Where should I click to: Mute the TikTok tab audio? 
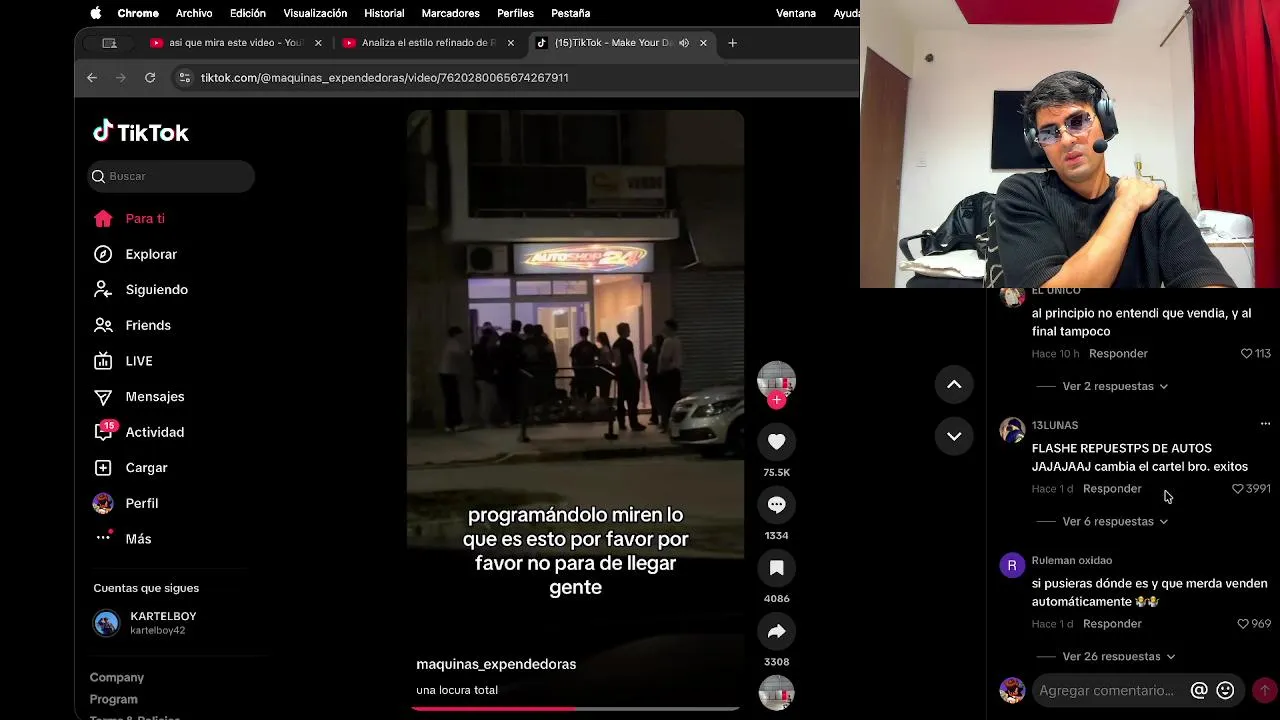click(x=684, y=43)
